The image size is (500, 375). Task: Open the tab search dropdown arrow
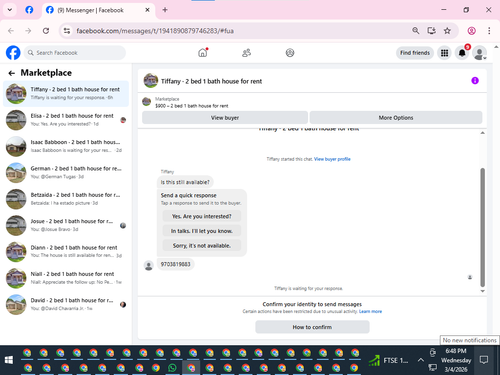(x=10, y=10)
